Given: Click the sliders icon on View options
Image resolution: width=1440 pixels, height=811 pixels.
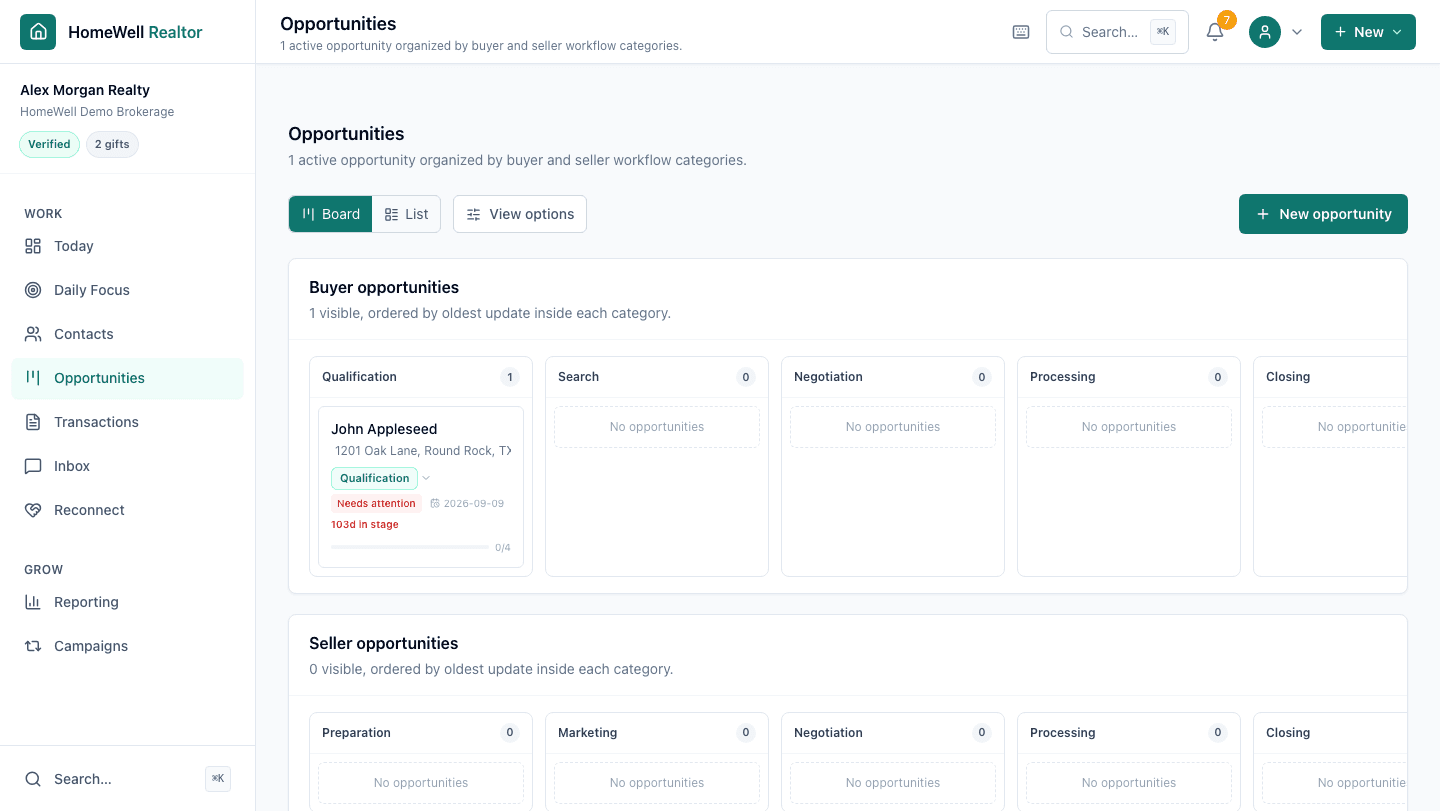Looking at the screenshot, I should (474, 214).
